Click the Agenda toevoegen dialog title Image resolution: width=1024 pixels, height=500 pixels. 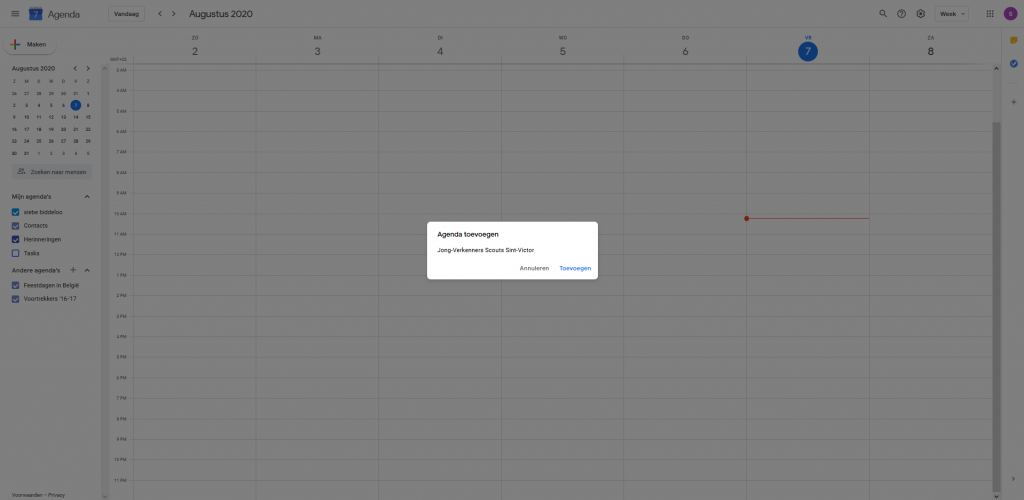[468, 234]
